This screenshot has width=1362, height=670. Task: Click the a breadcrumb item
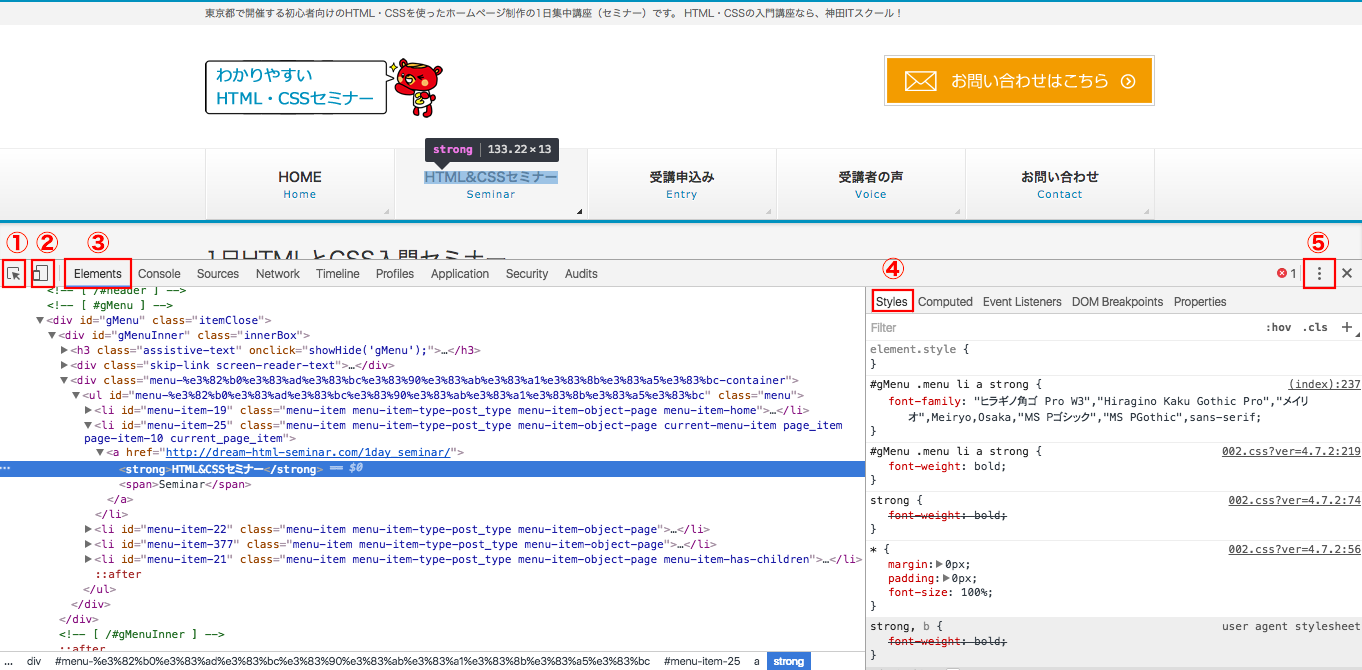pyautogui.click(x=756, y=661)
